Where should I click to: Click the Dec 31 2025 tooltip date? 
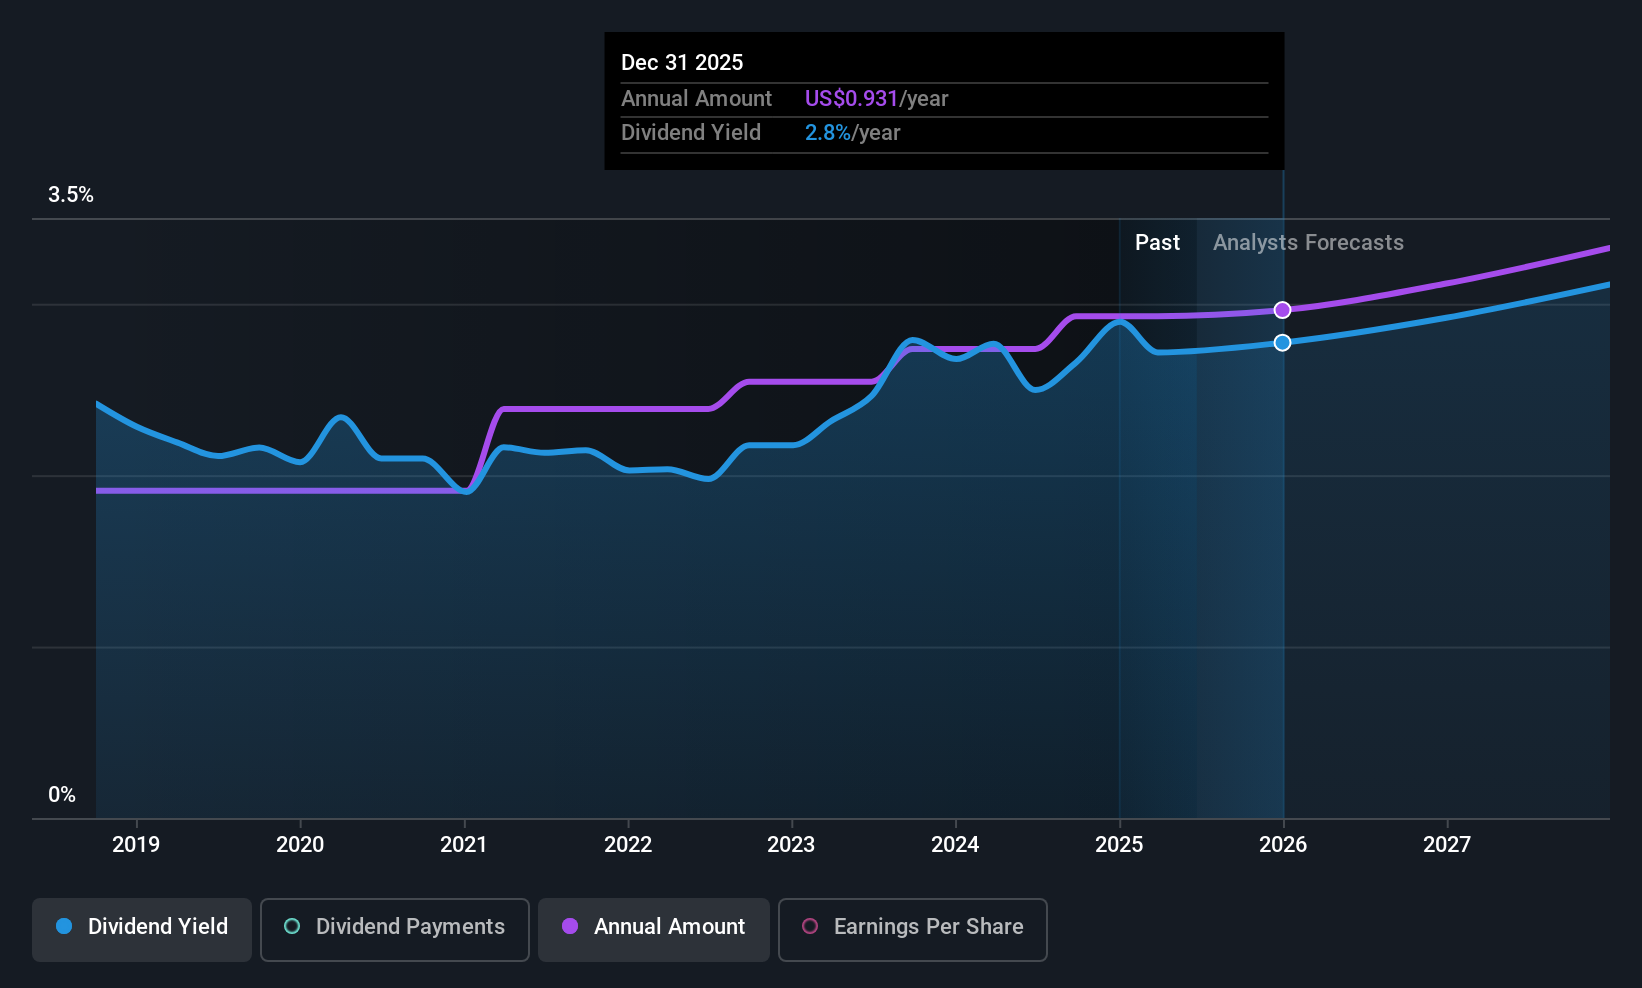682,62
